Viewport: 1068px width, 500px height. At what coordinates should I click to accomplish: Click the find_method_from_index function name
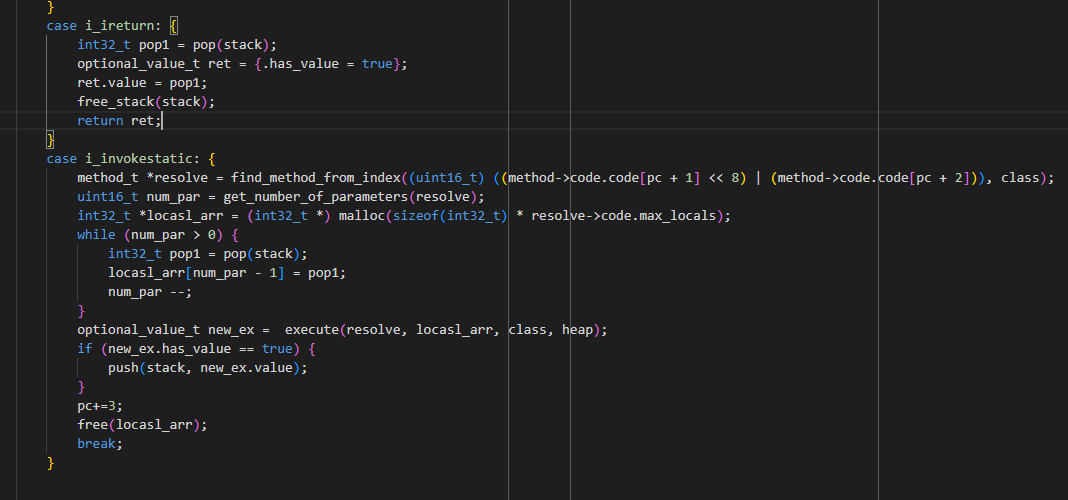(316, 177)
